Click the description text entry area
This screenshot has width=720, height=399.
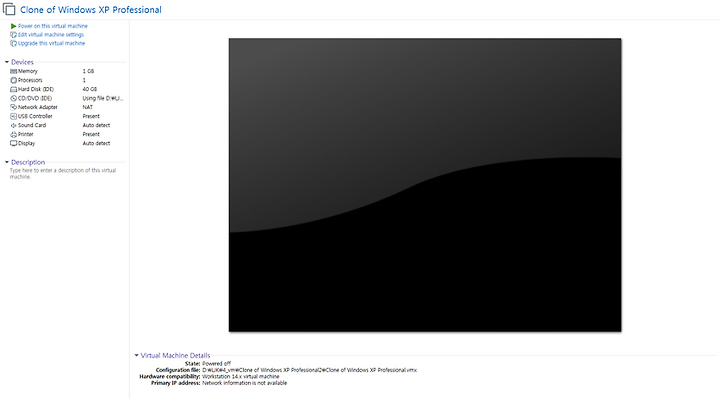(x=63, y=174)
